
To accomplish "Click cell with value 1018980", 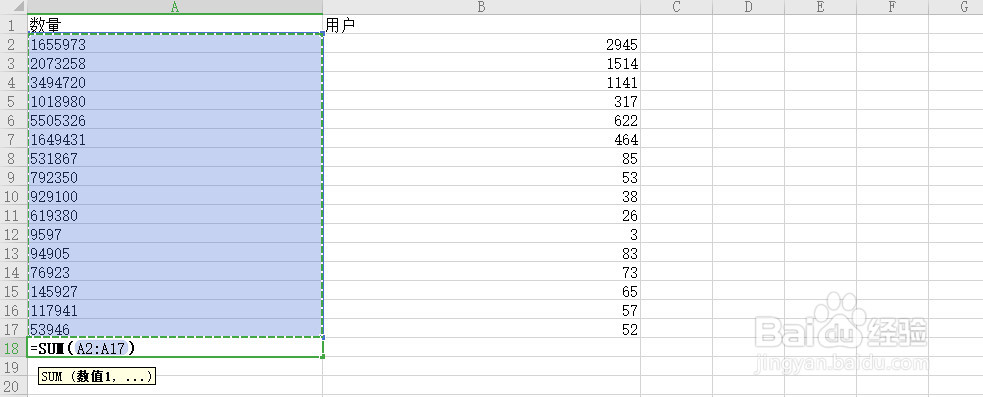I will [x=175, y=101].
